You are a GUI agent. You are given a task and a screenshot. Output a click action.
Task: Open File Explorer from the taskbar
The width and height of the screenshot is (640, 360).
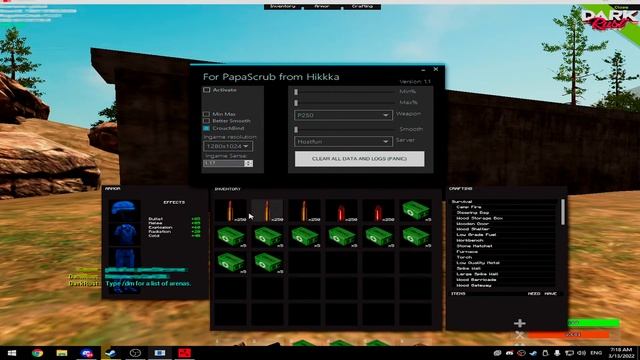coord(62,353)
